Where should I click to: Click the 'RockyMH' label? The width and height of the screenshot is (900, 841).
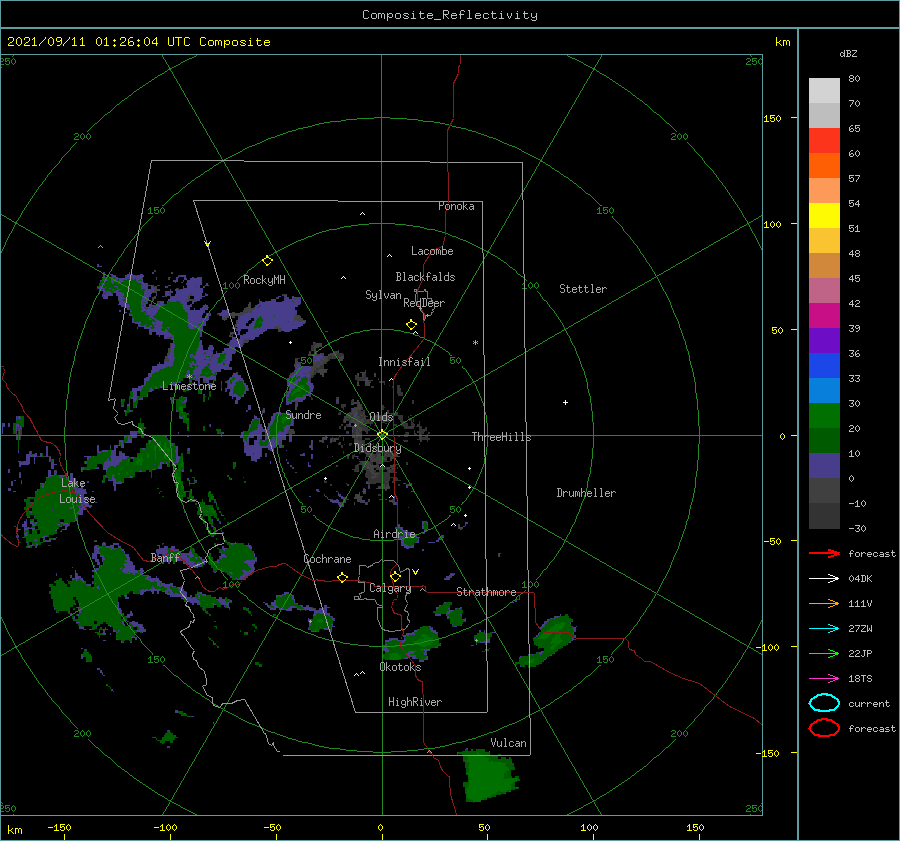pos(264,280)
